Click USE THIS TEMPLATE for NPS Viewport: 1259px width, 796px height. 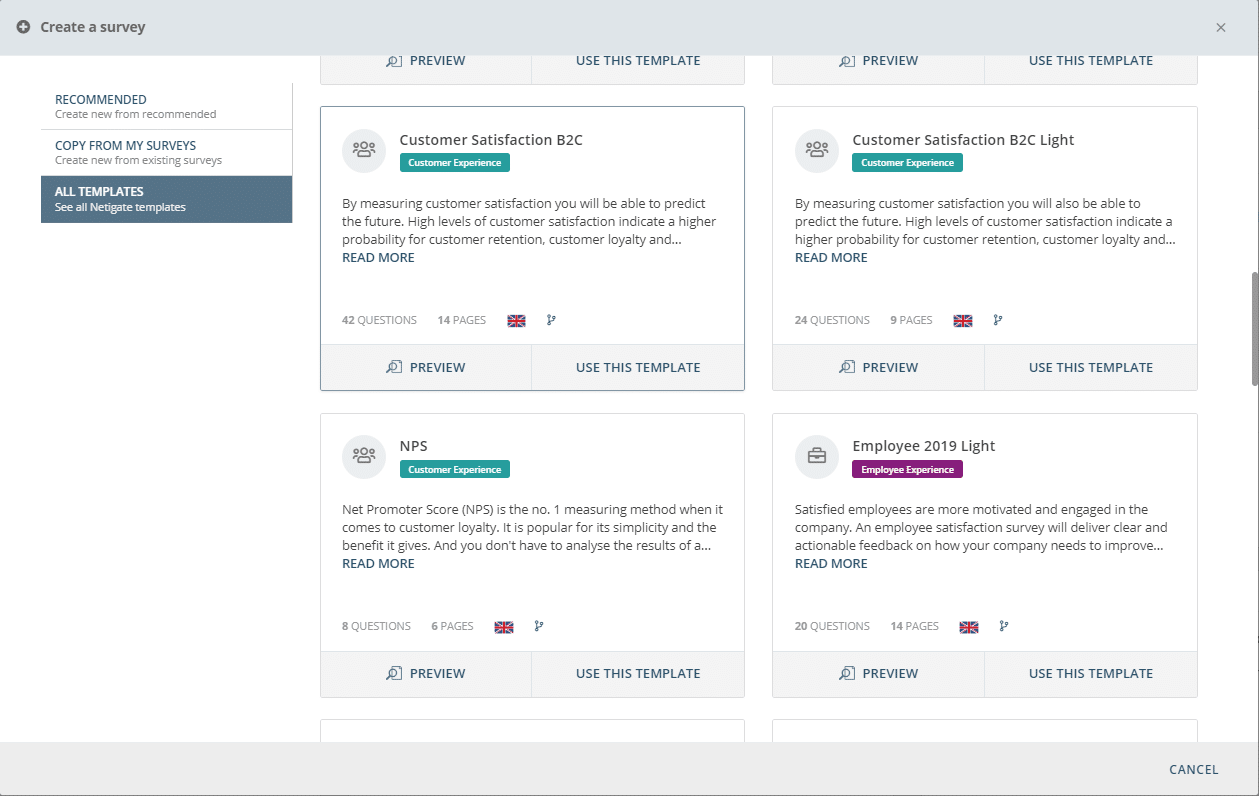coord(637,673)
